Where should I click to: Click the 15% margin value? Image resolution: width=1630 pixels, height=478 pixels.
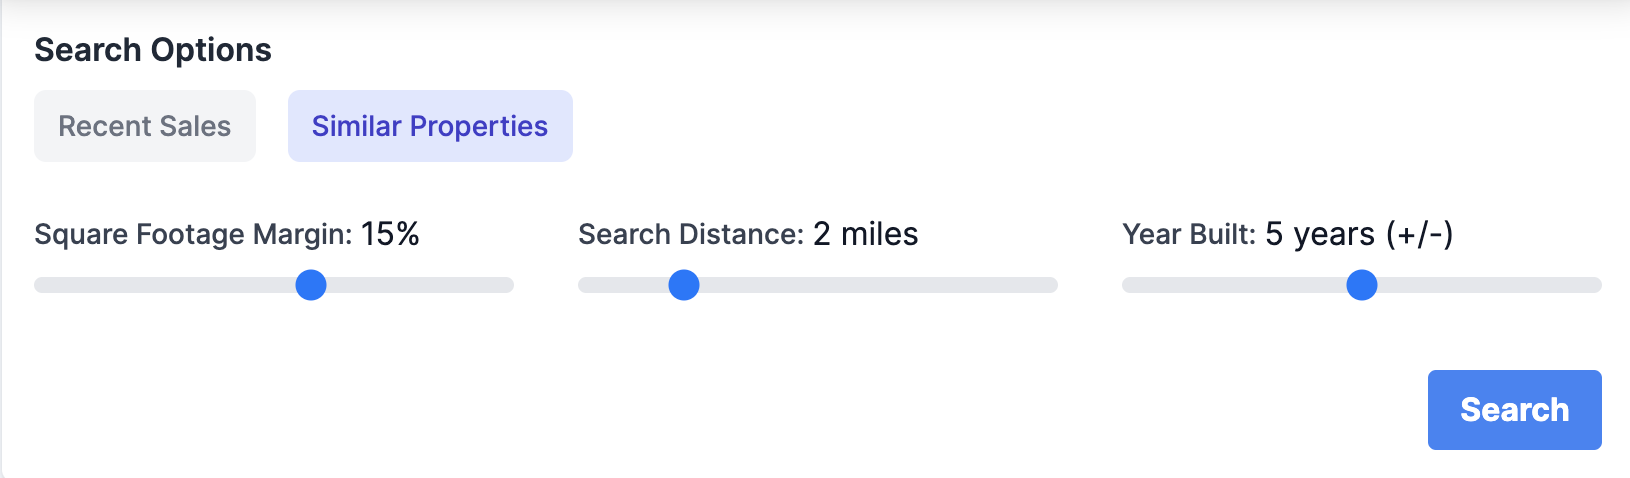tap(390, 234)
